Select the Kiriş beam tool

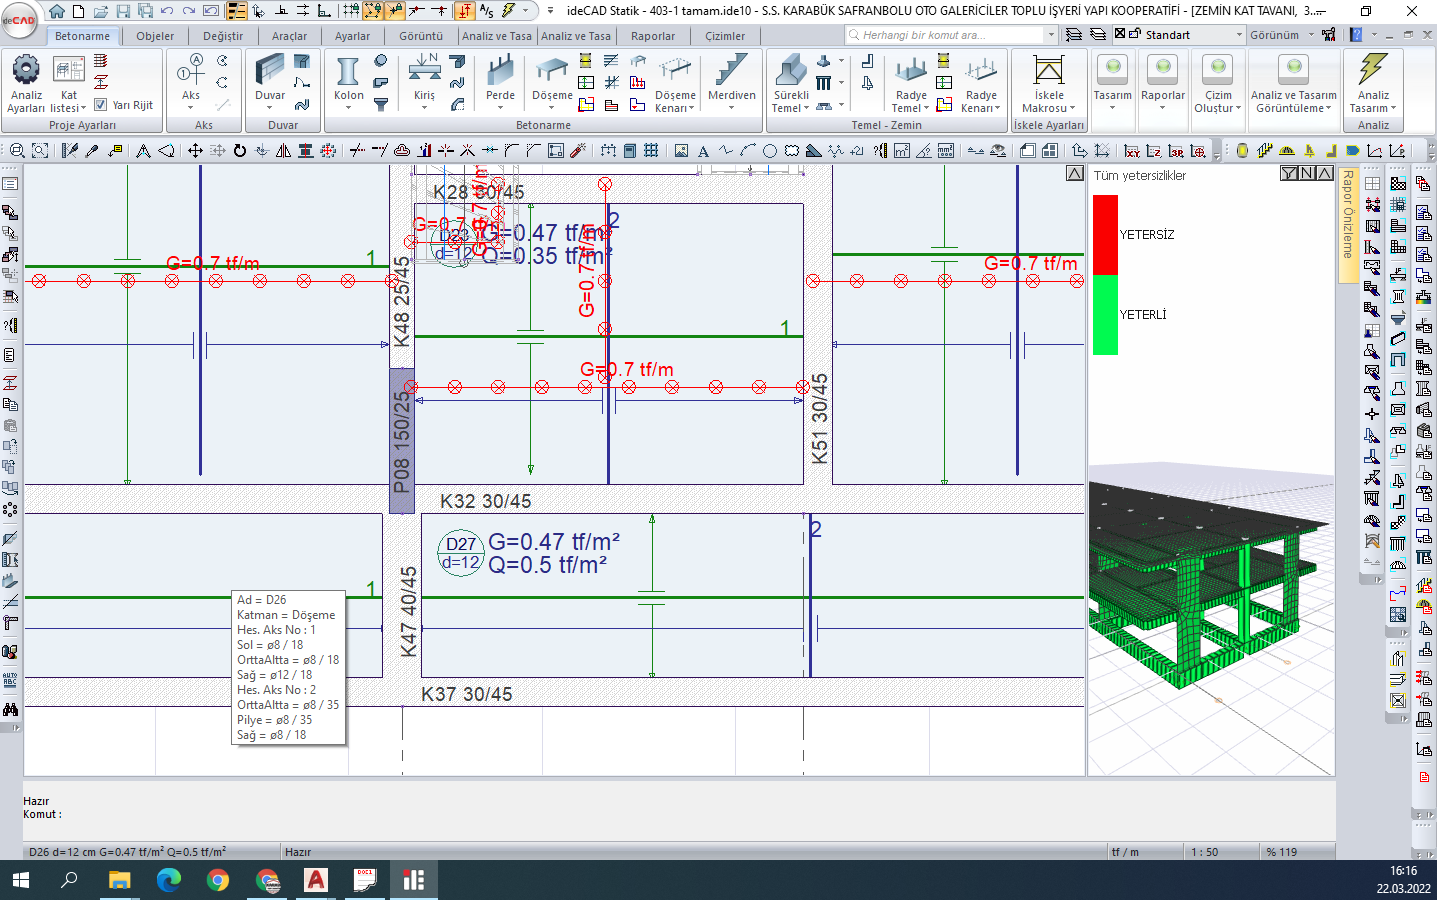[424, 72]
